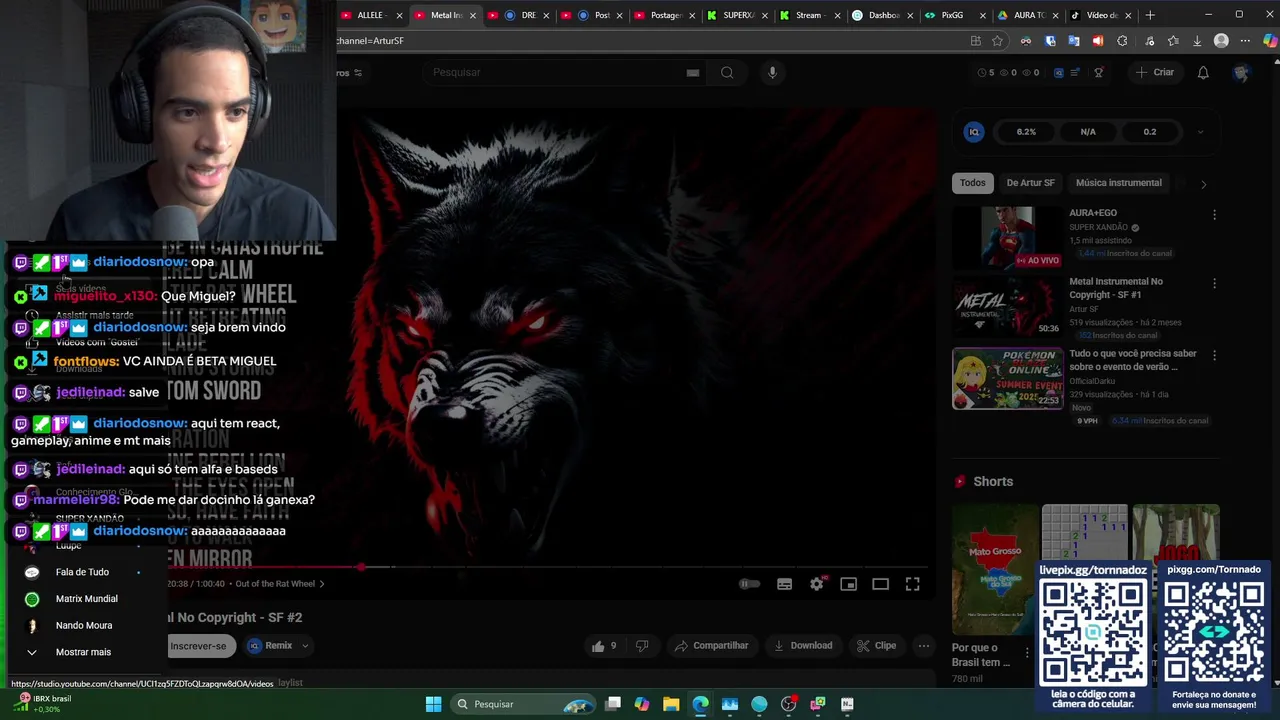The height and width of the screenshot is (720, 1280).
Task: Open 'Nando Moura' subscription channel
Action: point(83,626)
